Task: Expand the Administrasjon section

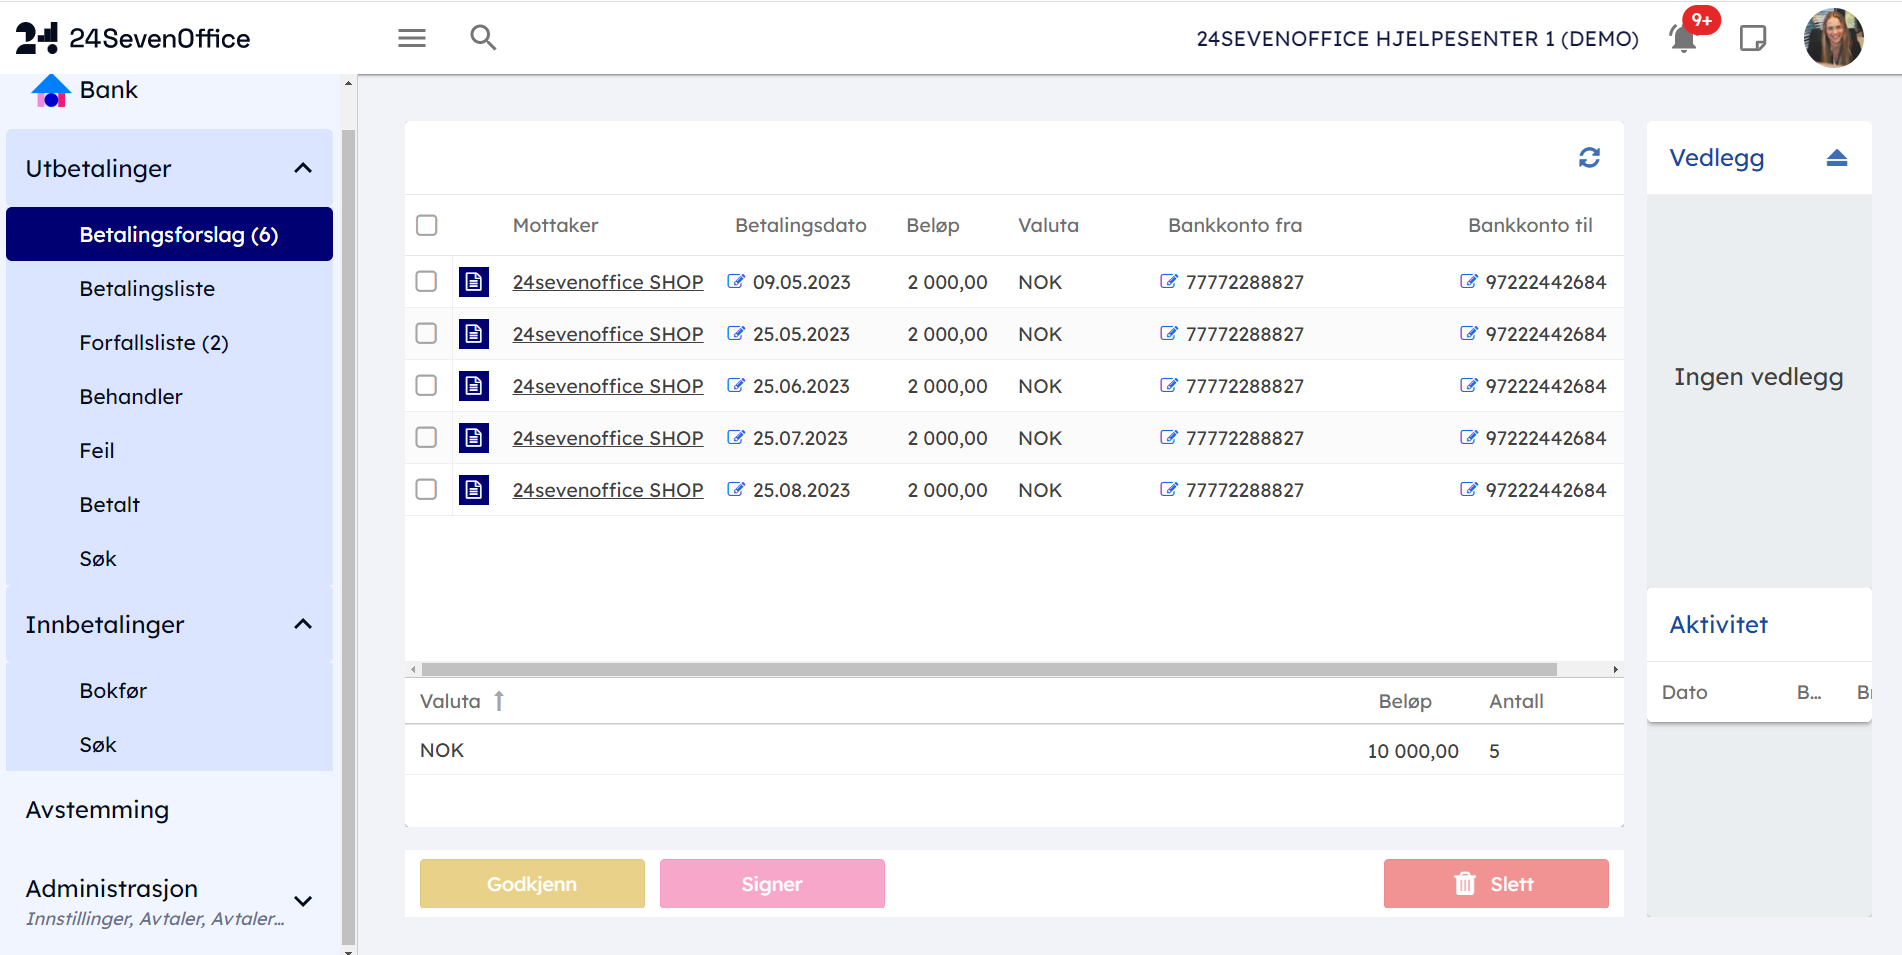Action: coord(303,901)
